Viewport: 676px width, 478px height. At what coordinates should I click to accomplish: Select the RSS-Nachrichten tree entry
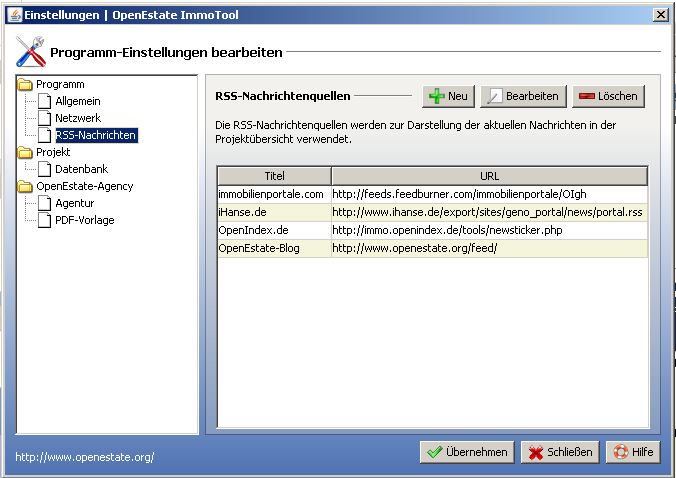[x=95, y=135]
